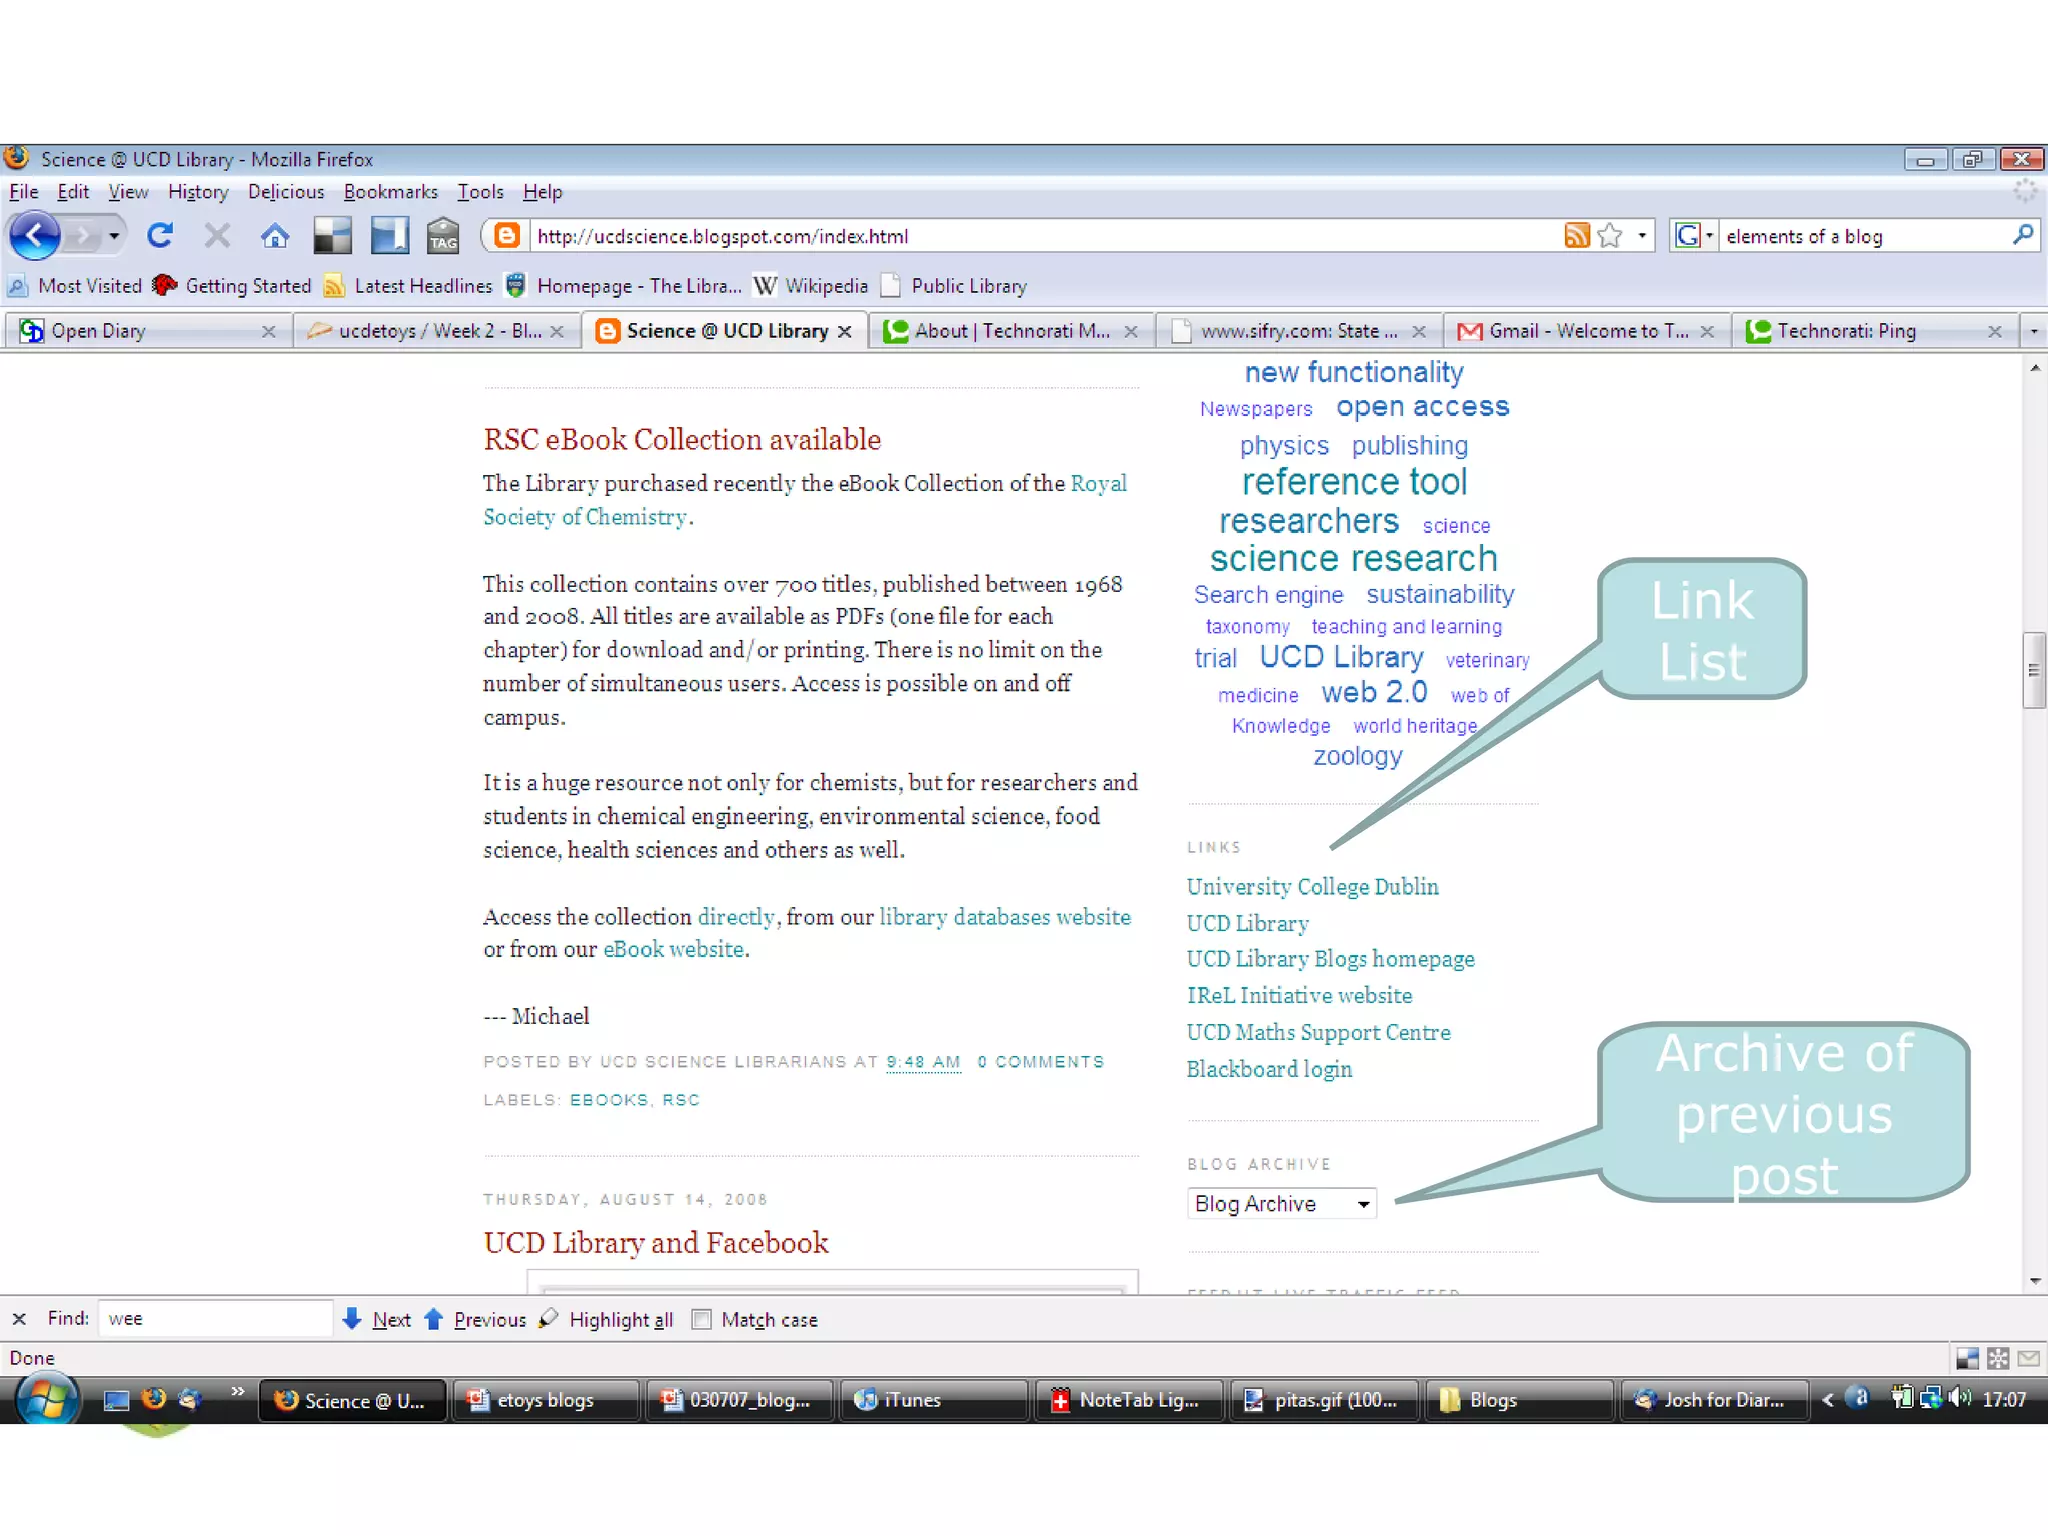The image size is (2048, 1536).
Task: Click the RSS feed icon in address bar
Action: 1576,236
